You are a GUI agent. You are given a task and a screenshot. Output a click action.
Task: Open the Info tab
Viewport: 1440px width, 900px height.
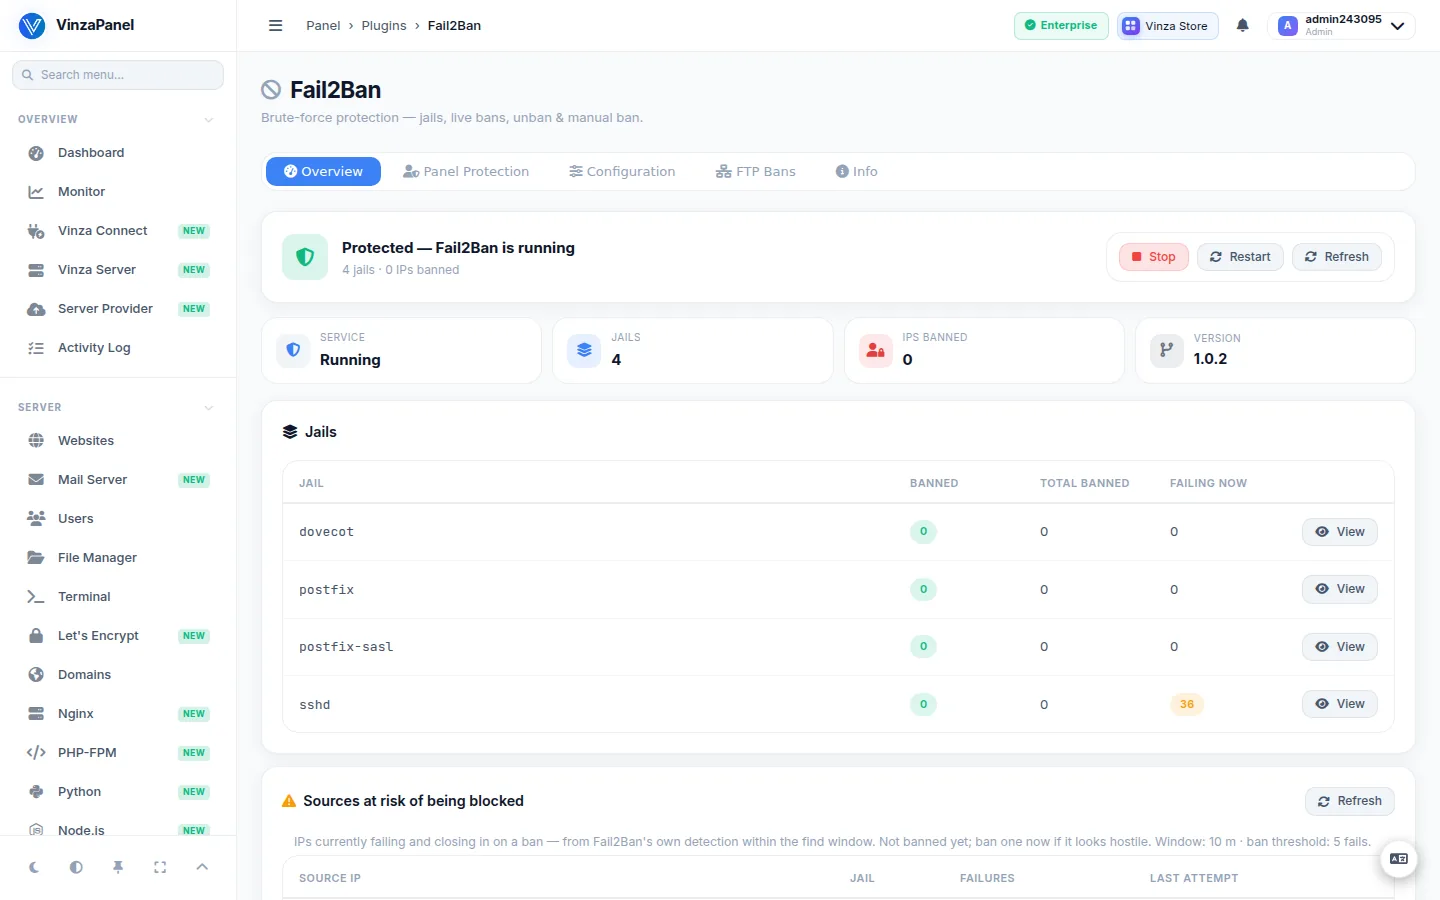coord(857,172)
